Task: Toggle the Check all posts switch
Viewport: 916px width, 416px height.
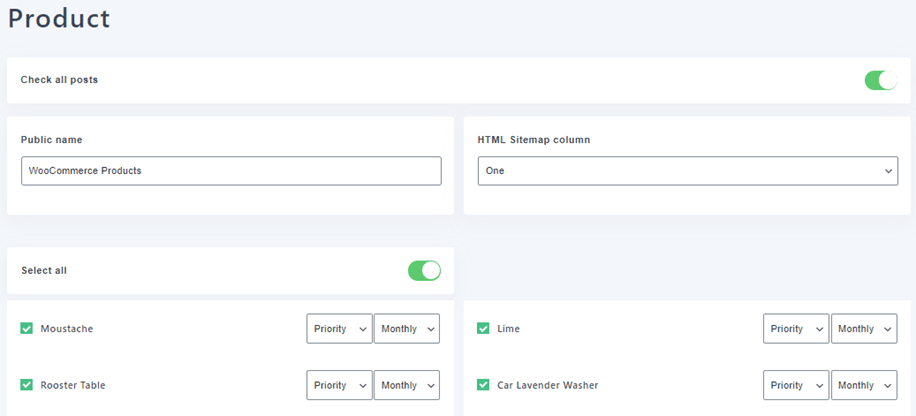Action: click(880, 80)
